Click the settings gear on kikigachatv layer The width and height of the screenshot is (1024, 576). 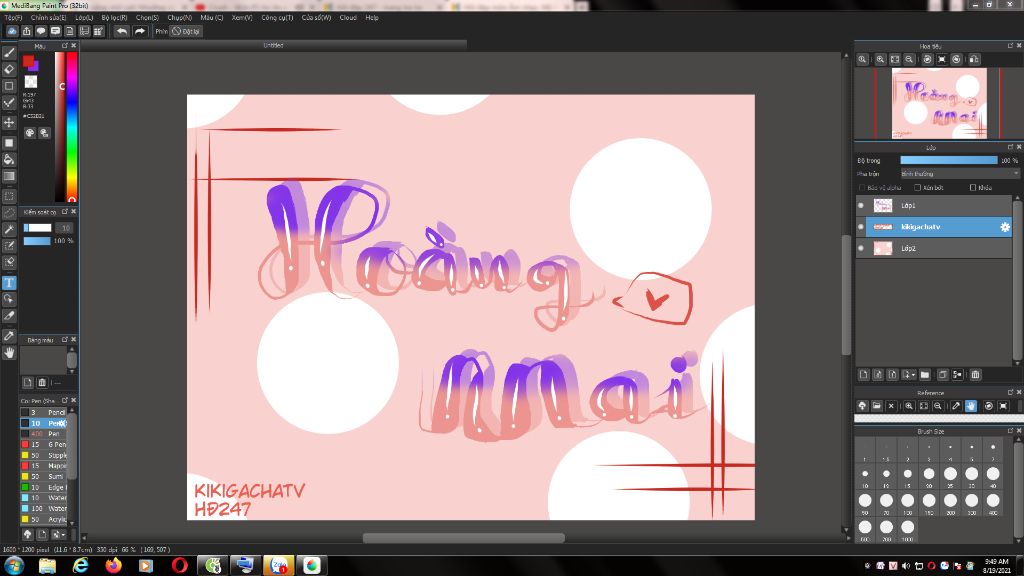[x=1004, y=227]
